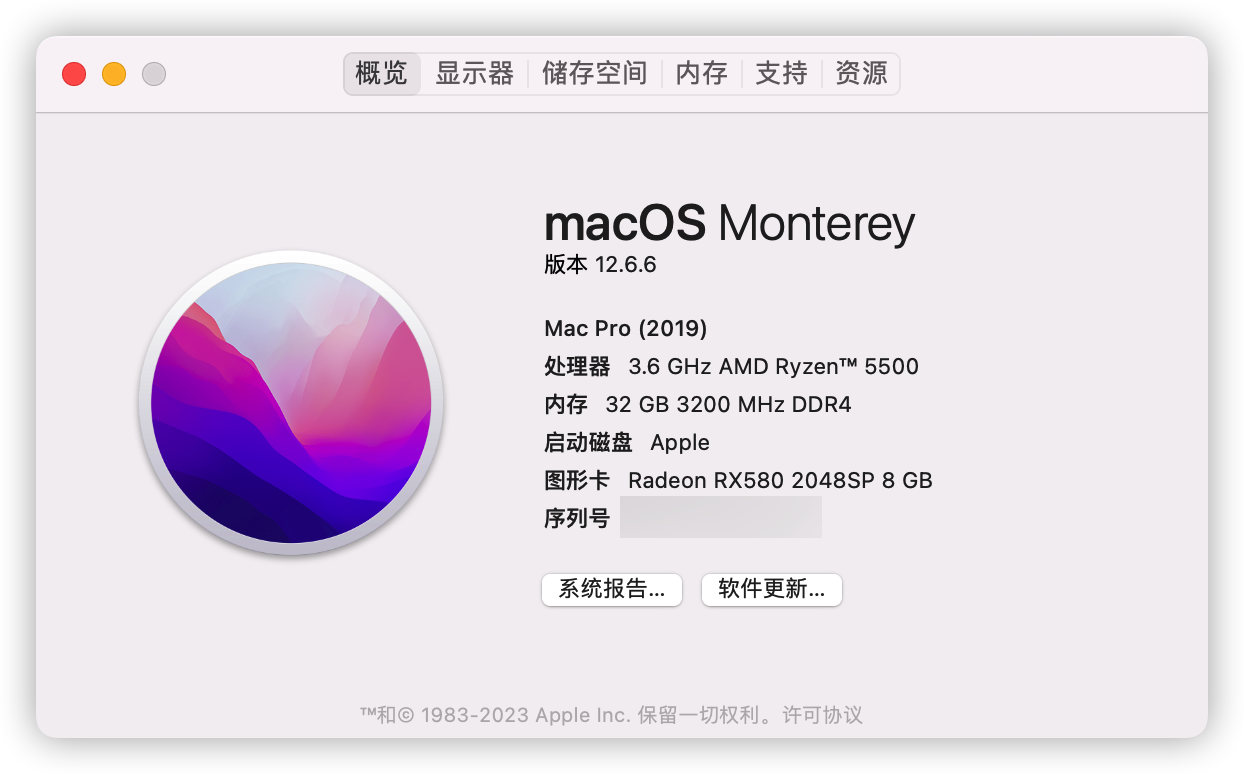
Task: Click the Radeon RX580 graphics card line
Action: [x=738, y=481]
